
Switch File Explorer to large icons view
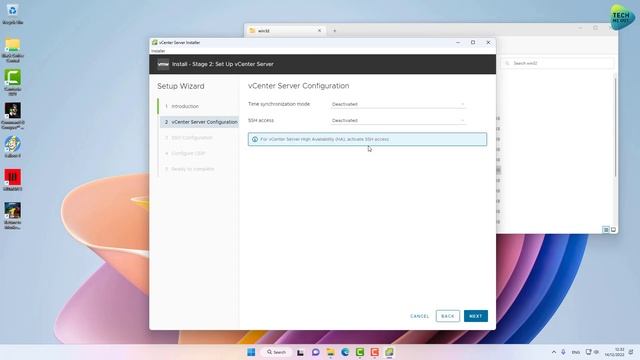point(613,230)
